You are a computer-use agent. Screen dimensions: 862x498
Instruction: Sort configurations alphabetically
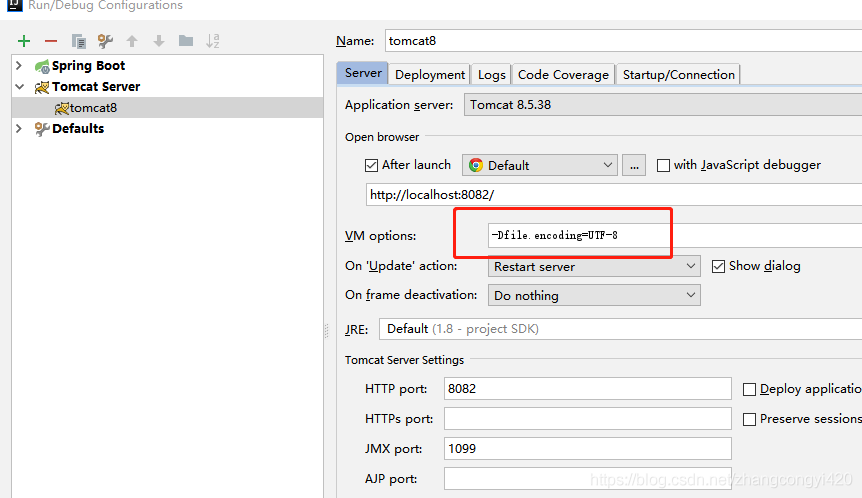213,41
